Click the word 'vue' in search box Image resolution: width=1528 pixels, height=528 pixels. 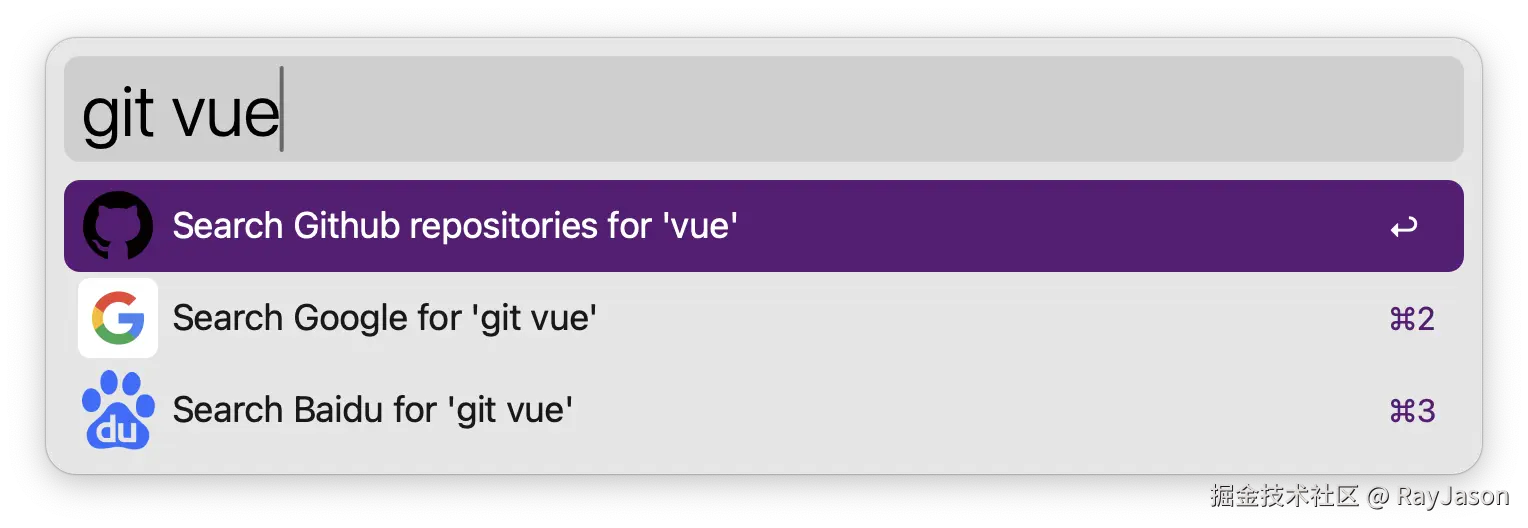coord(226,114)
